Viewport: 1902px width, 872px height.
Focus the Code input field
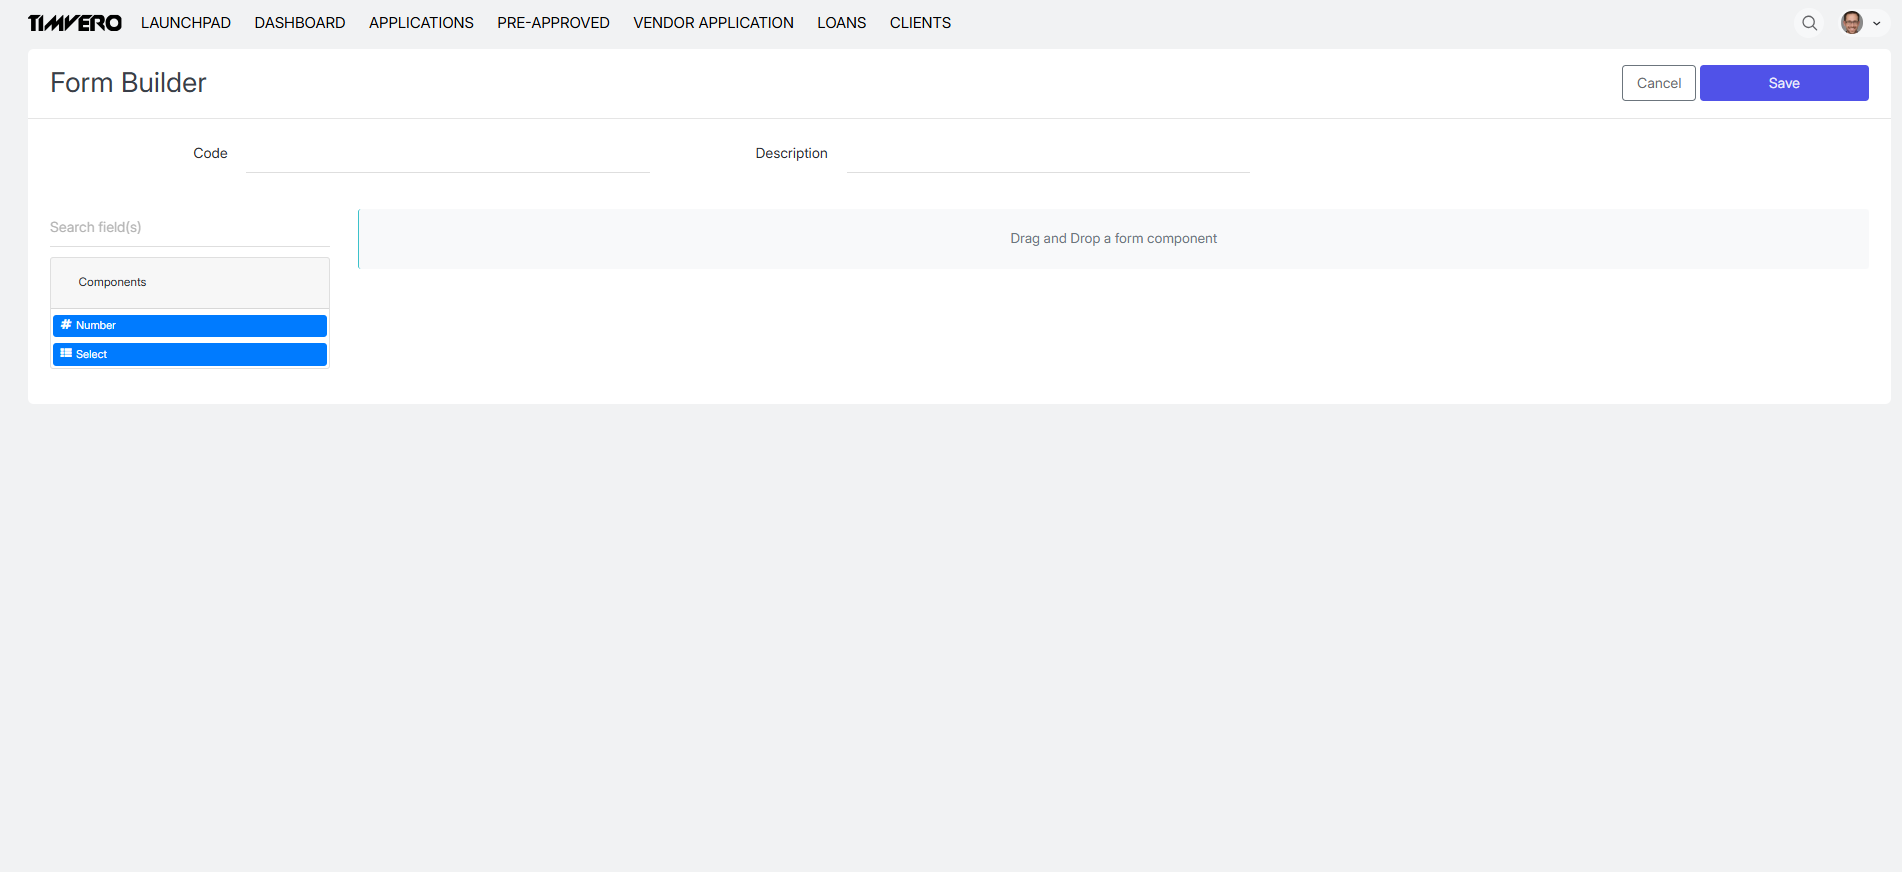coord(447,155)
